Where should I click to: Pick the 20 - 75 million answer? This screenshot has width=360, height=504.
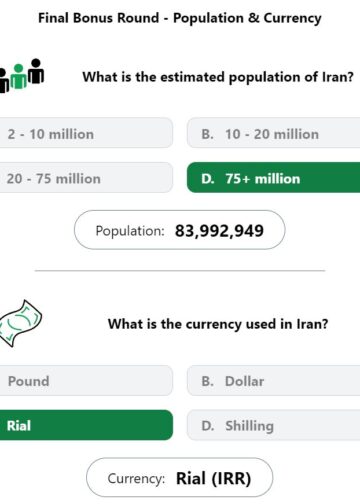coord(86,177)
